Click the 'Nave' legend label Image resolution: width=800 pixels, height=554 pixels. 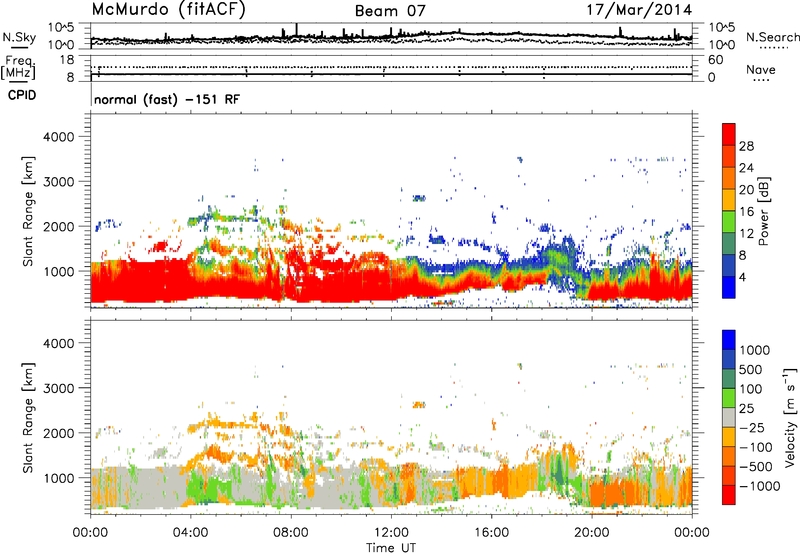tap(761, 70)
